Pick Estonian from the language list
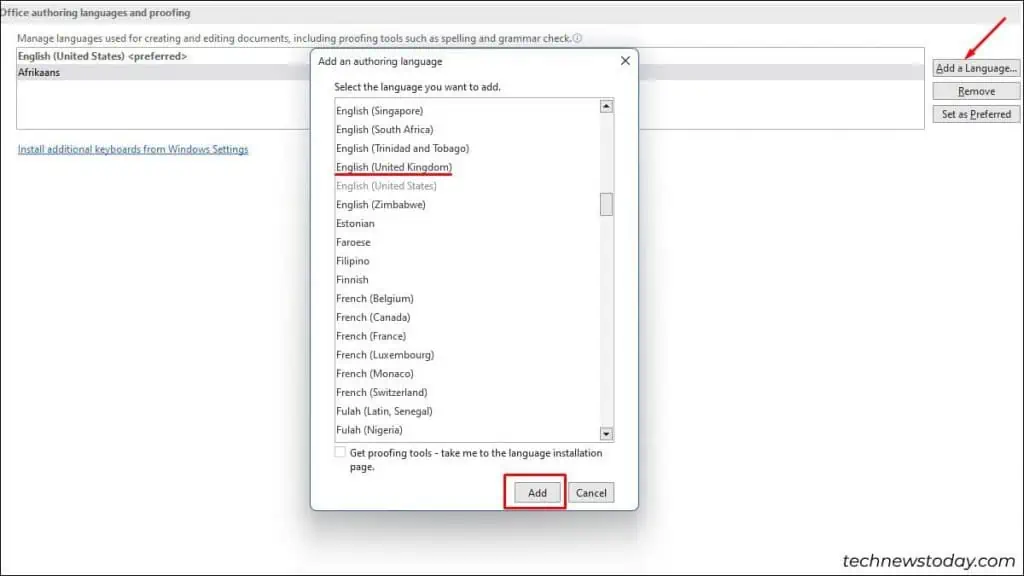Image resolution: width=1024 pixels, height=576 pixels. pos(356,223)
